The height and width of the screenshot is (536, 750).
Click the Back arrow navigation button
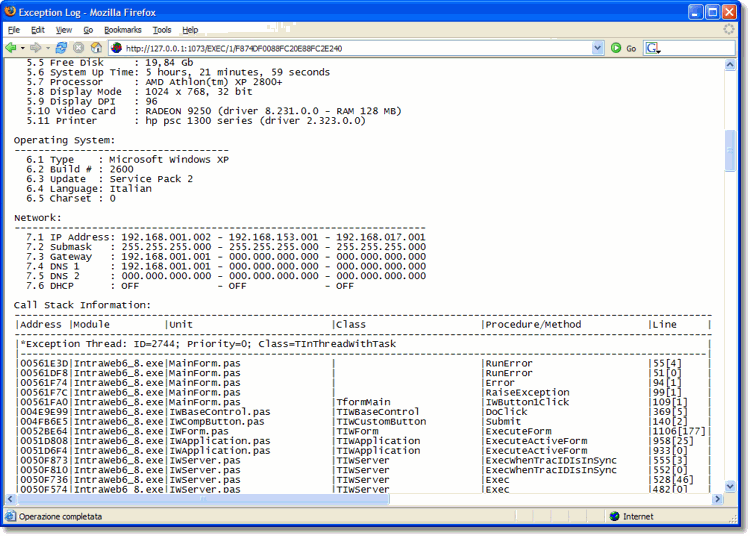[11, 48]
